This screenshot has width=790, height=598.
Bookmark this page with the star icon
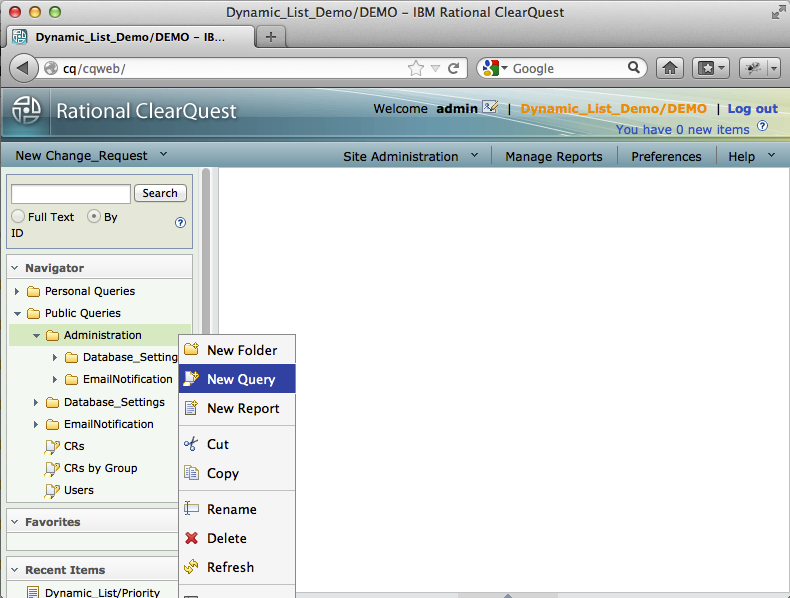(416, 68)
